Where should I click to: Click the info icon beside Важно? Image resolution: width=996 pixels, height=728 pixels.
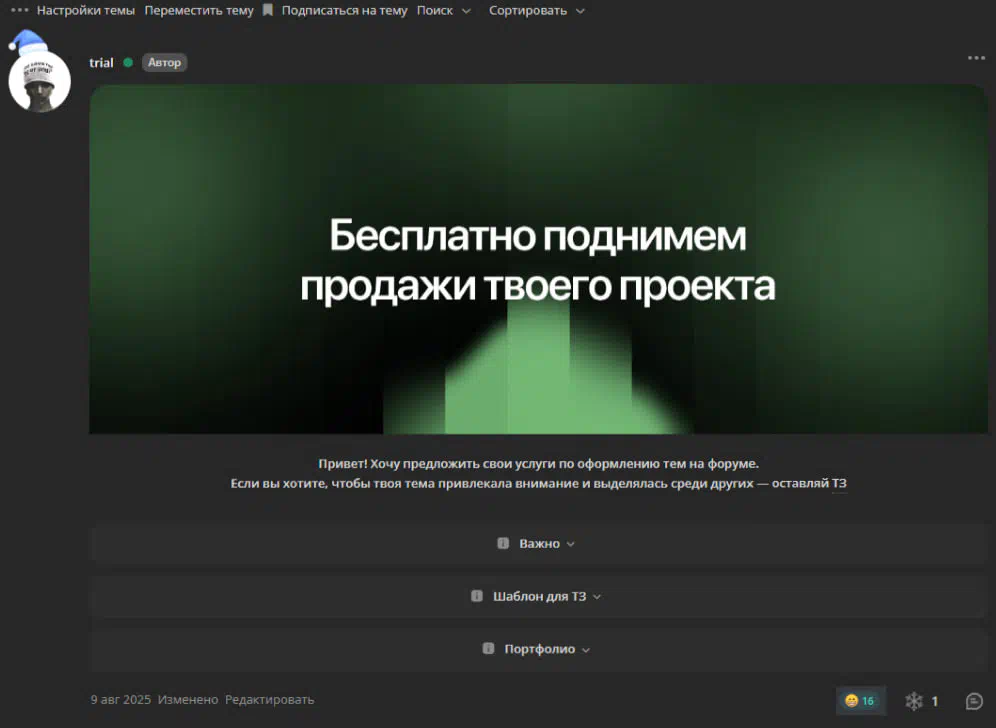click(503, 543)
